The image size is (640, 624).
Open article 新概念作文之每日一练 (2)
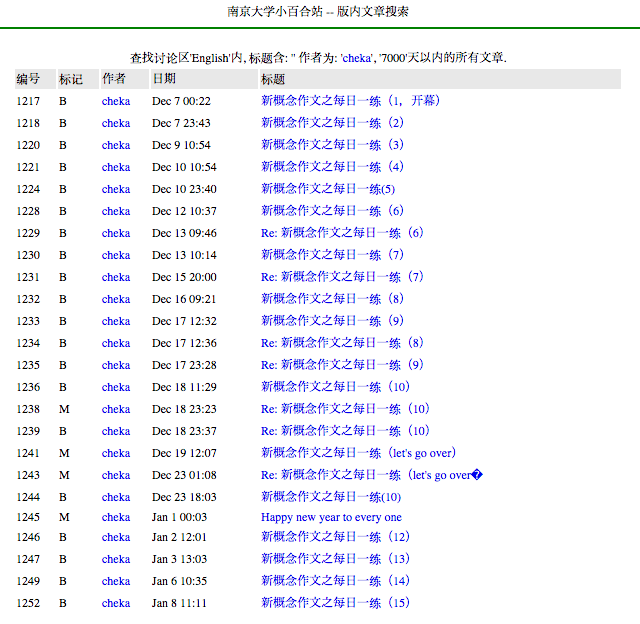point(332,123)
